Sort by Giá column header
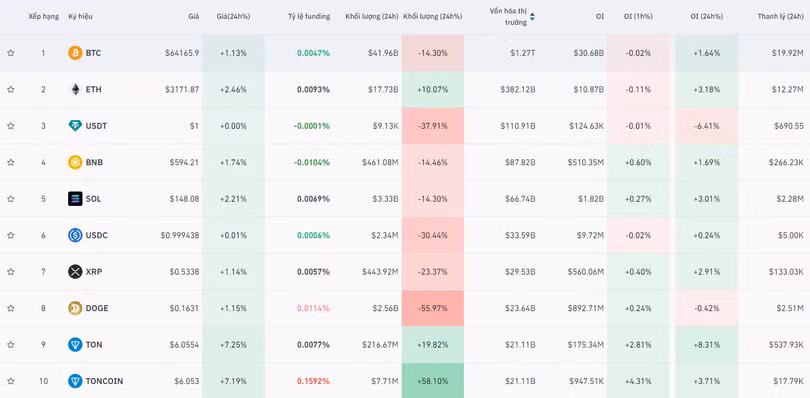The image size is (810, 398). tap(193, 17)
